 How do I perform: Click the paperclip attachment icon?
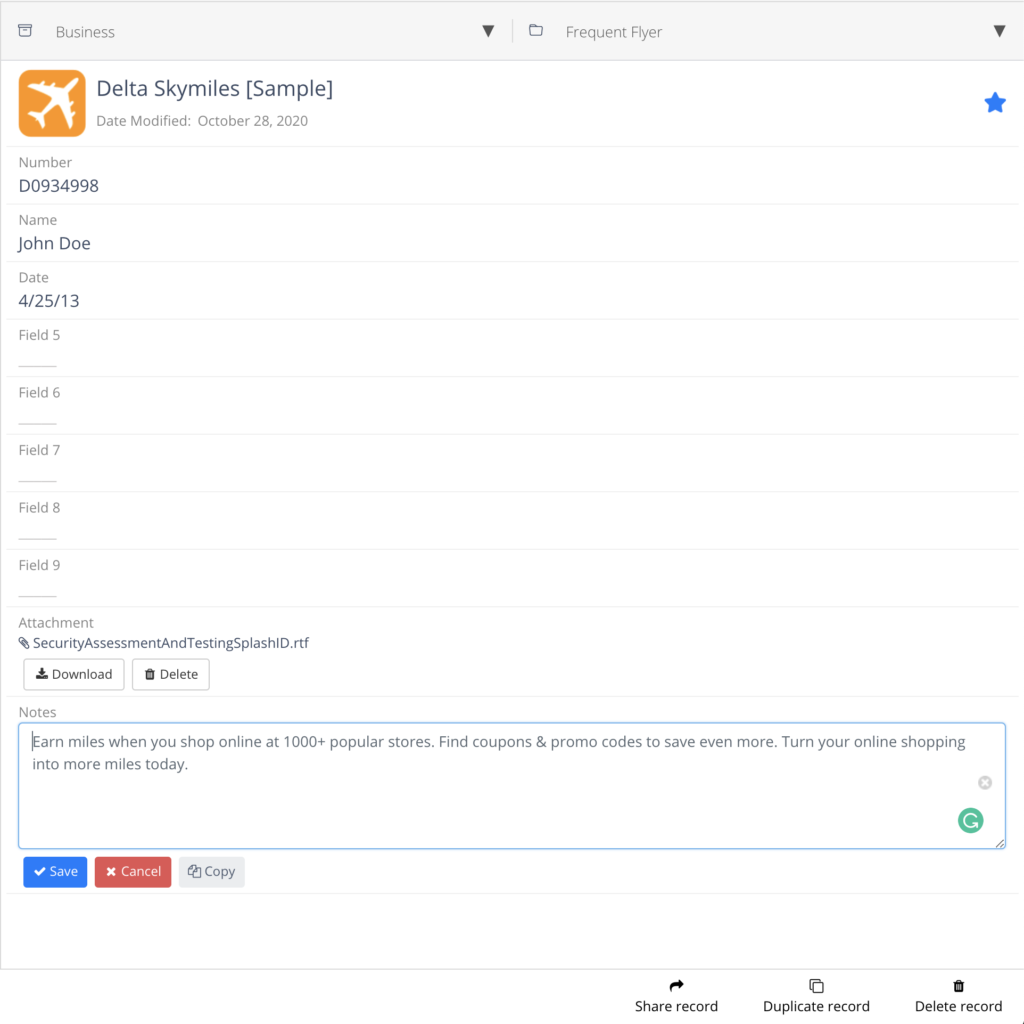(x=24, y=644)
